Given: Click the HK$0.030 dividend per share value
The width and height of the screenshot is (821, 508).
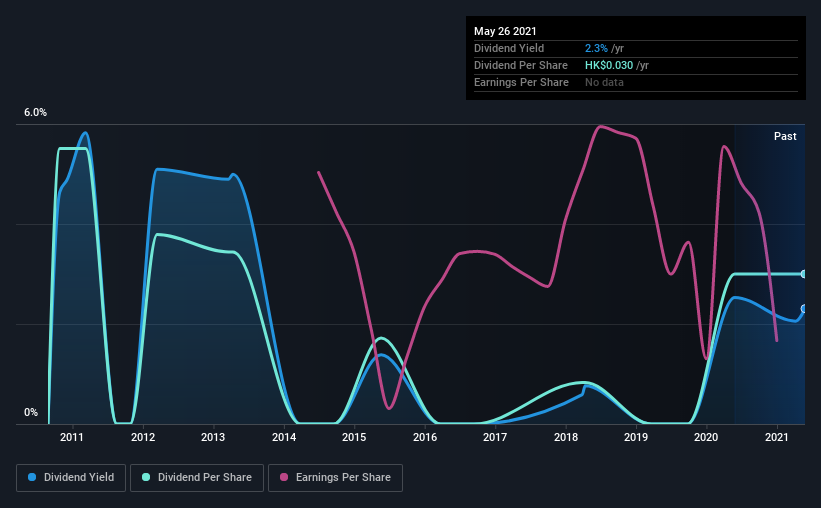Looking at the screenshot, I should tap(609, 65).
